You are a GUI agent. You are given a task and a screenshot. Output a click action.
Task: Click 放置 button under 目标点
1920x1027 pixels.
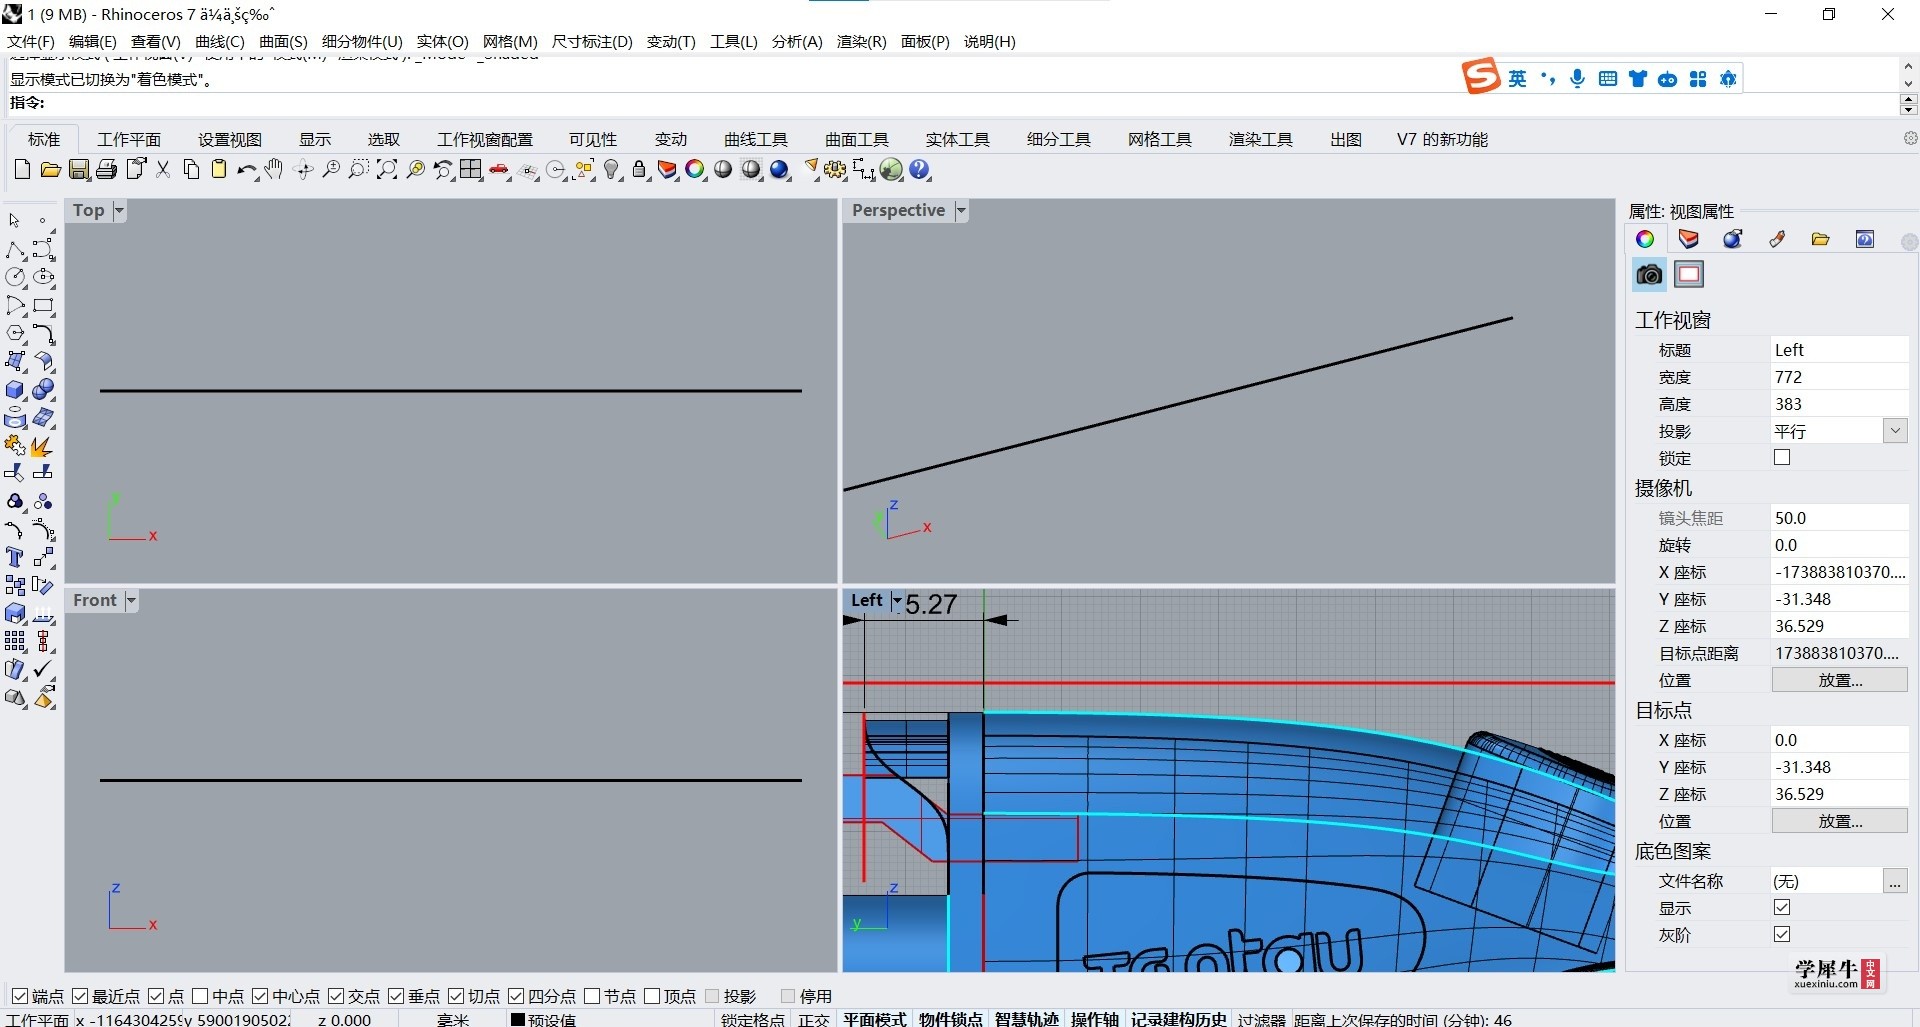(1840, 821)
